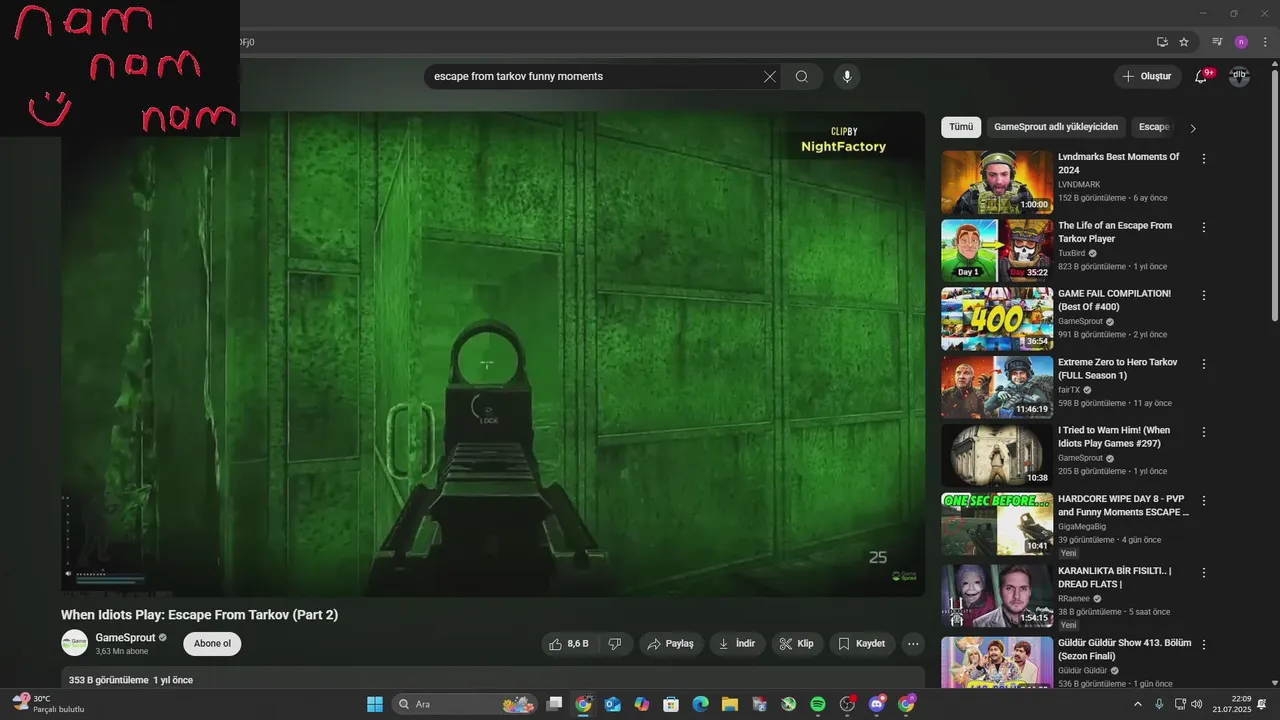Open The Life of an Escape thumbnail
Screen dimensions: 1280x720
click(997, 250)
